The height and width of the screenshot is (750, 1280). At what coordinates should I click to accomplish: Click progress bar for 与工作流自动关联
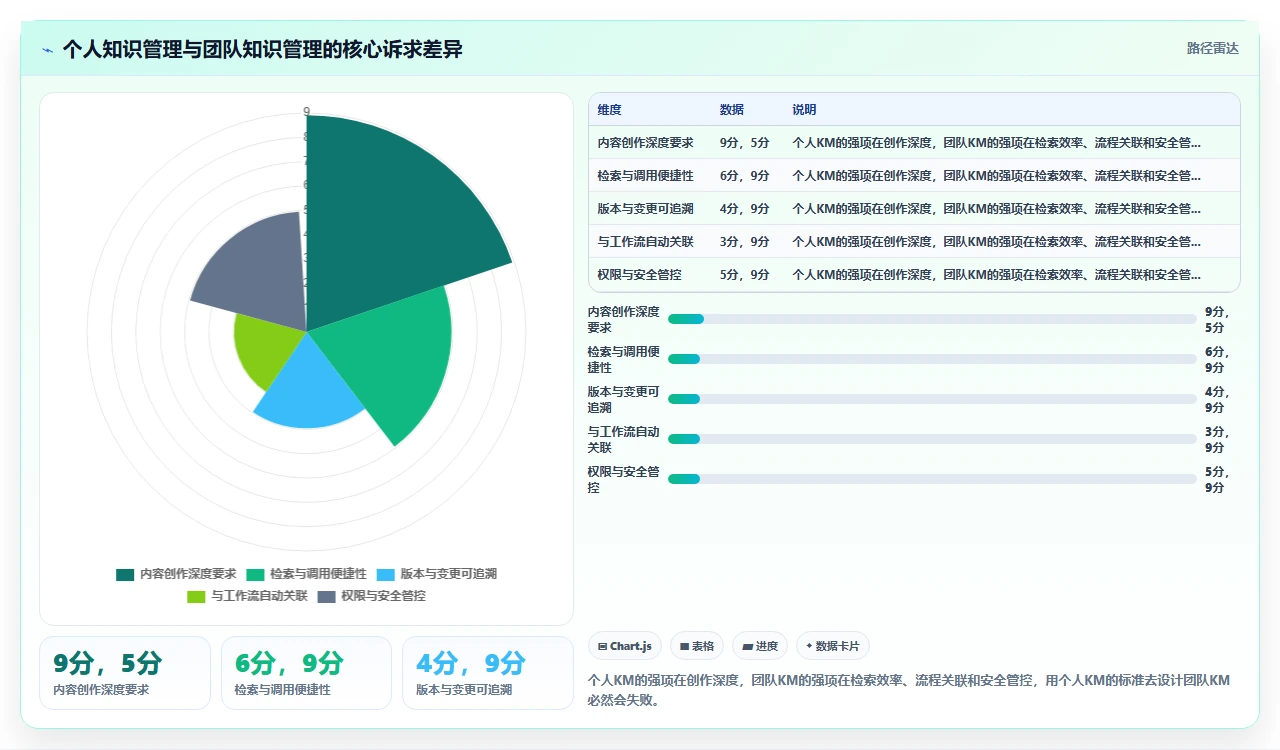pos(932,439)
